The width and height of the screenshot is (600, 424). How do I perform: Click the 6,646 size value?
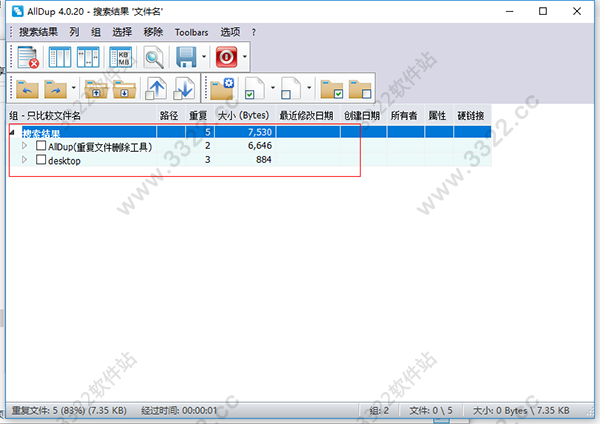[x=260, y=146]
